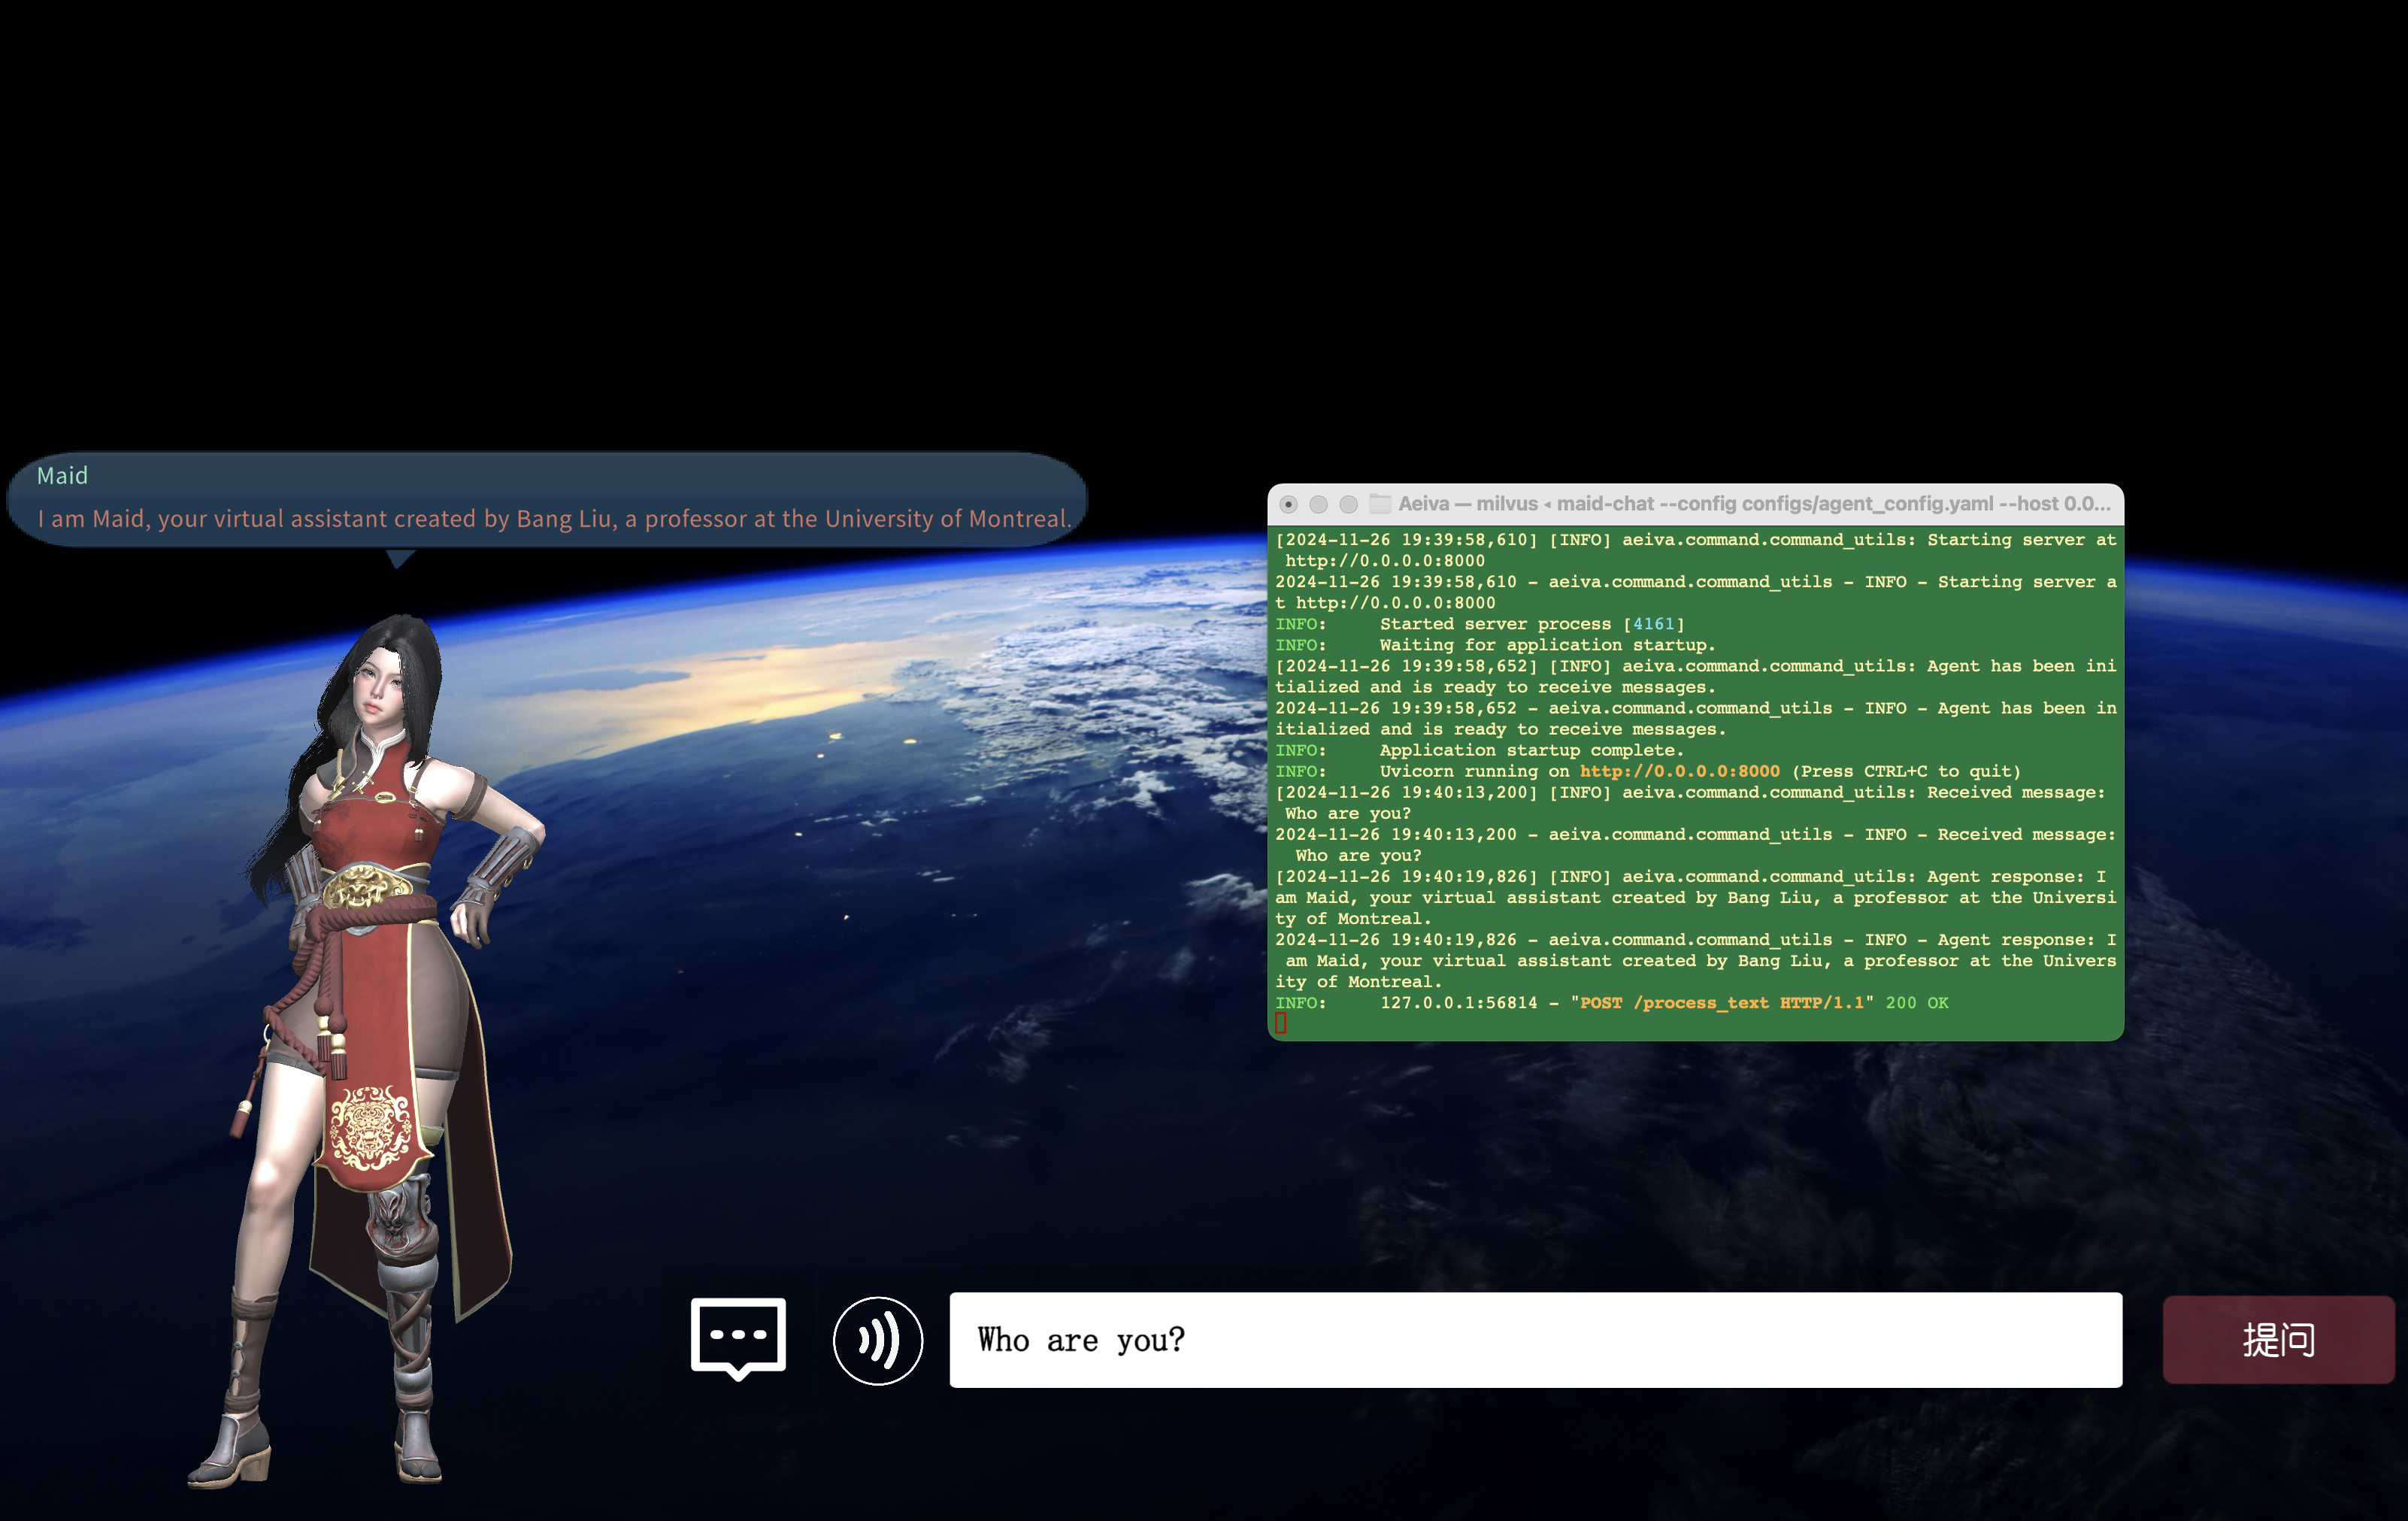Minimize the Aeiva terminal window
The height and width of the screenshot is (1521, 2408).
pos(1318,504)
